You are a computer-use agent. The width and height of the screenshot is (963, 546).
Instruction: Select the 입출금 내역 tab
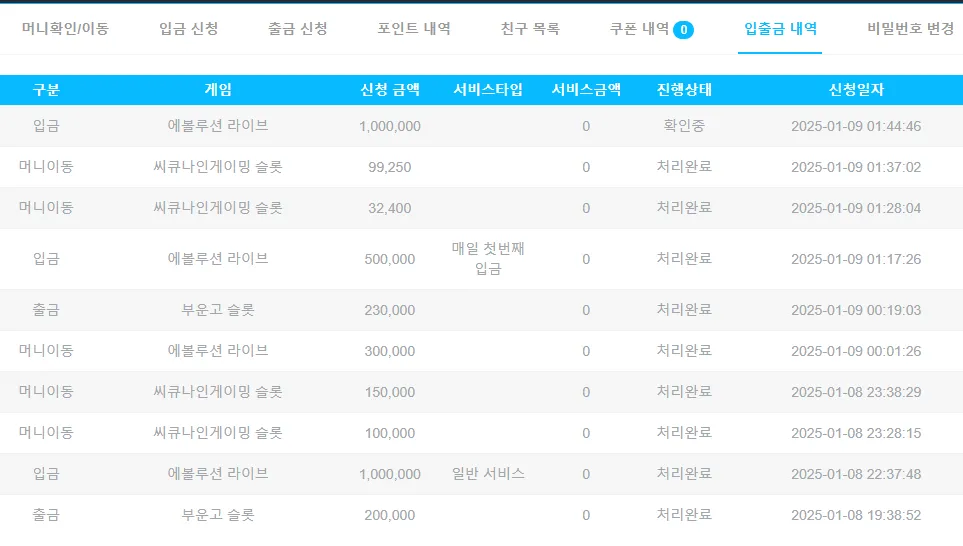pos(780,29)
